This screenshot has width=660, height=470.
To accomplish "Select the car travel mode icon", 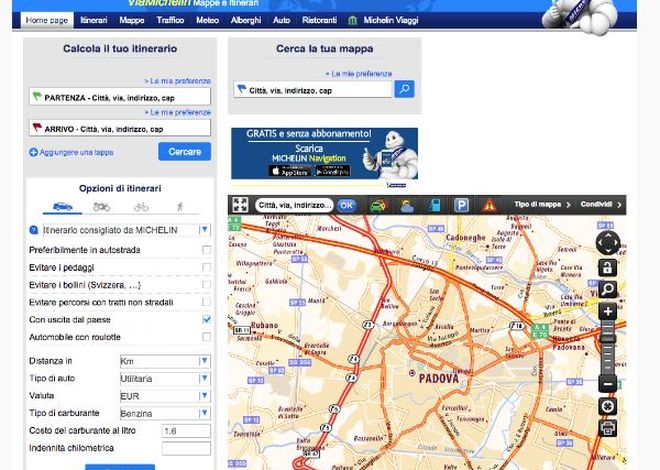I will coord(62,207).
